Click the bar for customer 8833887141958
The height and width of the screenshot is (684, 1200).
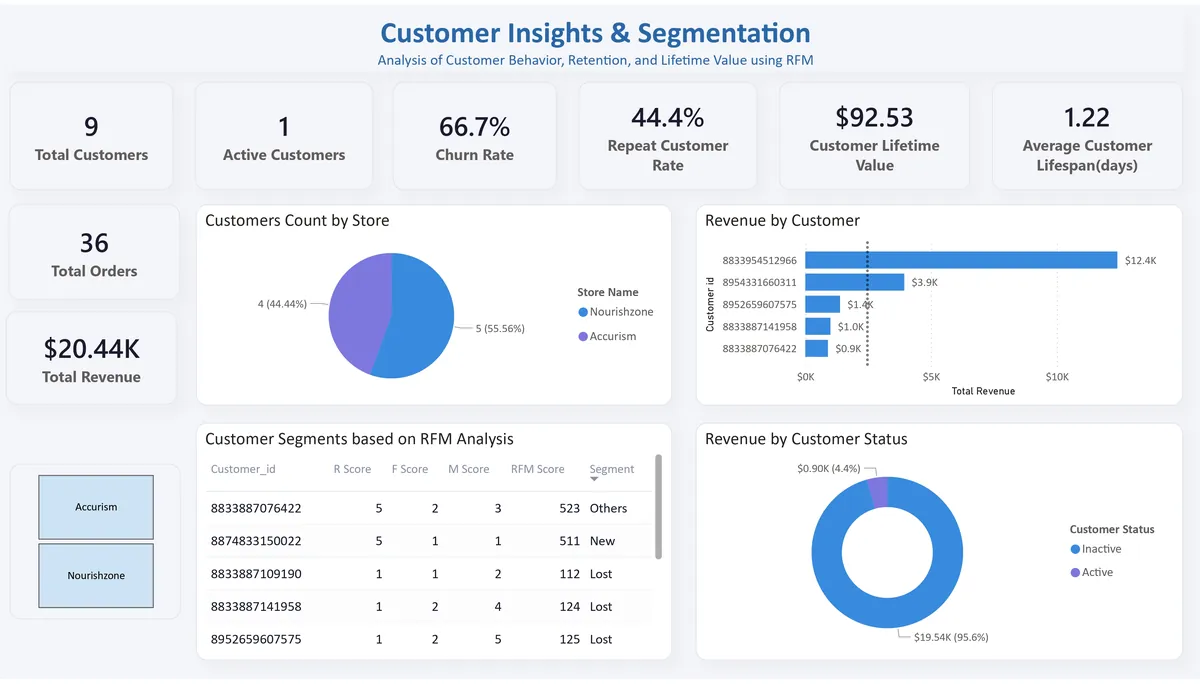pyautogui.click(x=818, y=326)
